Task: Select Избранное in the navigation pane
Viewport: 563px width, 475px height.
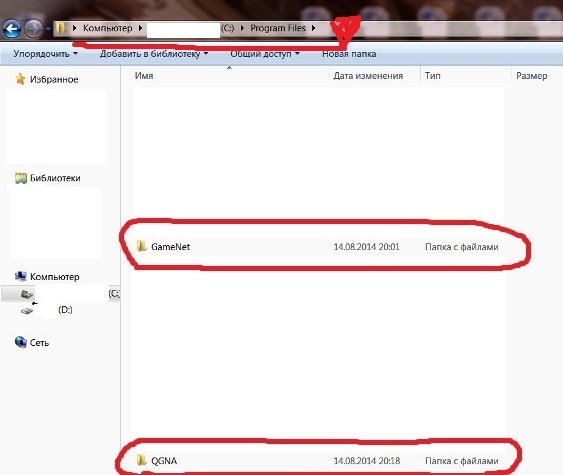Action: tap(54, 79)
